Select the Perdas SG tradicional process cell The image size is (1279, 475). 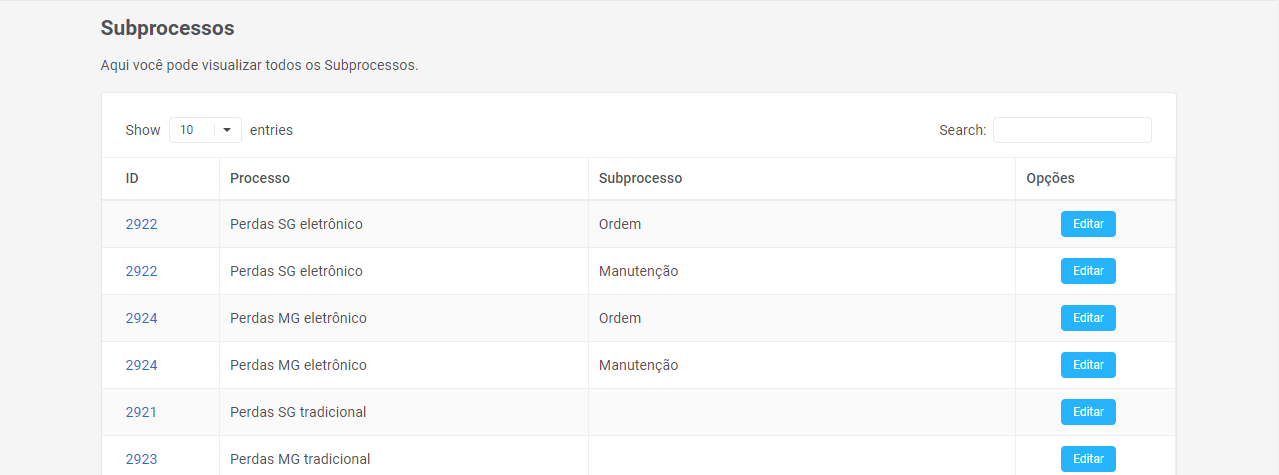pyautogui.click(x=298, y=412)
